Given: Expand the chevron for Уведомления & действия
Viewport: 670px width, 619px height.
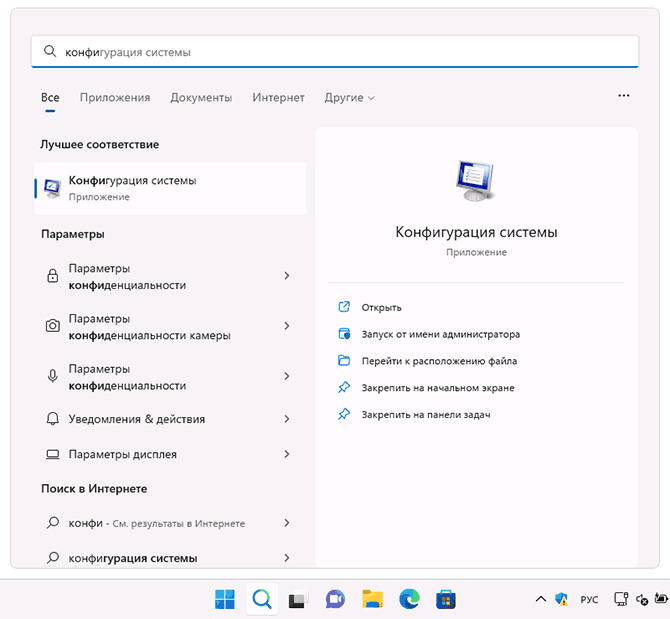Looking at the screenshot, I should coord(287,419).
